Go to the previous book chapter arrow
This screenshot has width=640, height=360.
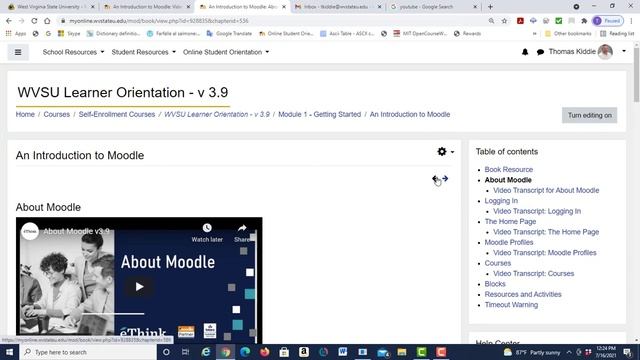(435, 178)
